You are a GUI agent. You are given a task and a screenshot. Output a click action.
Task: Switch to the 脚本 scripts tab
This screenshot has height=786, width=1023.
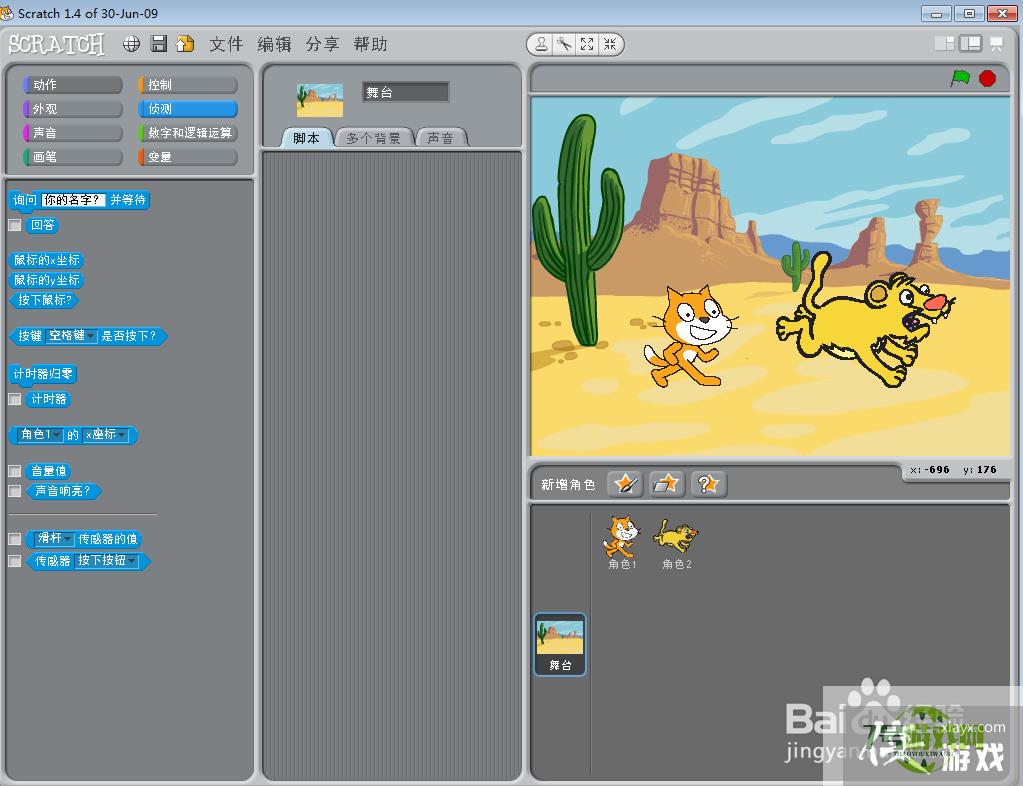tap(307, 138)
